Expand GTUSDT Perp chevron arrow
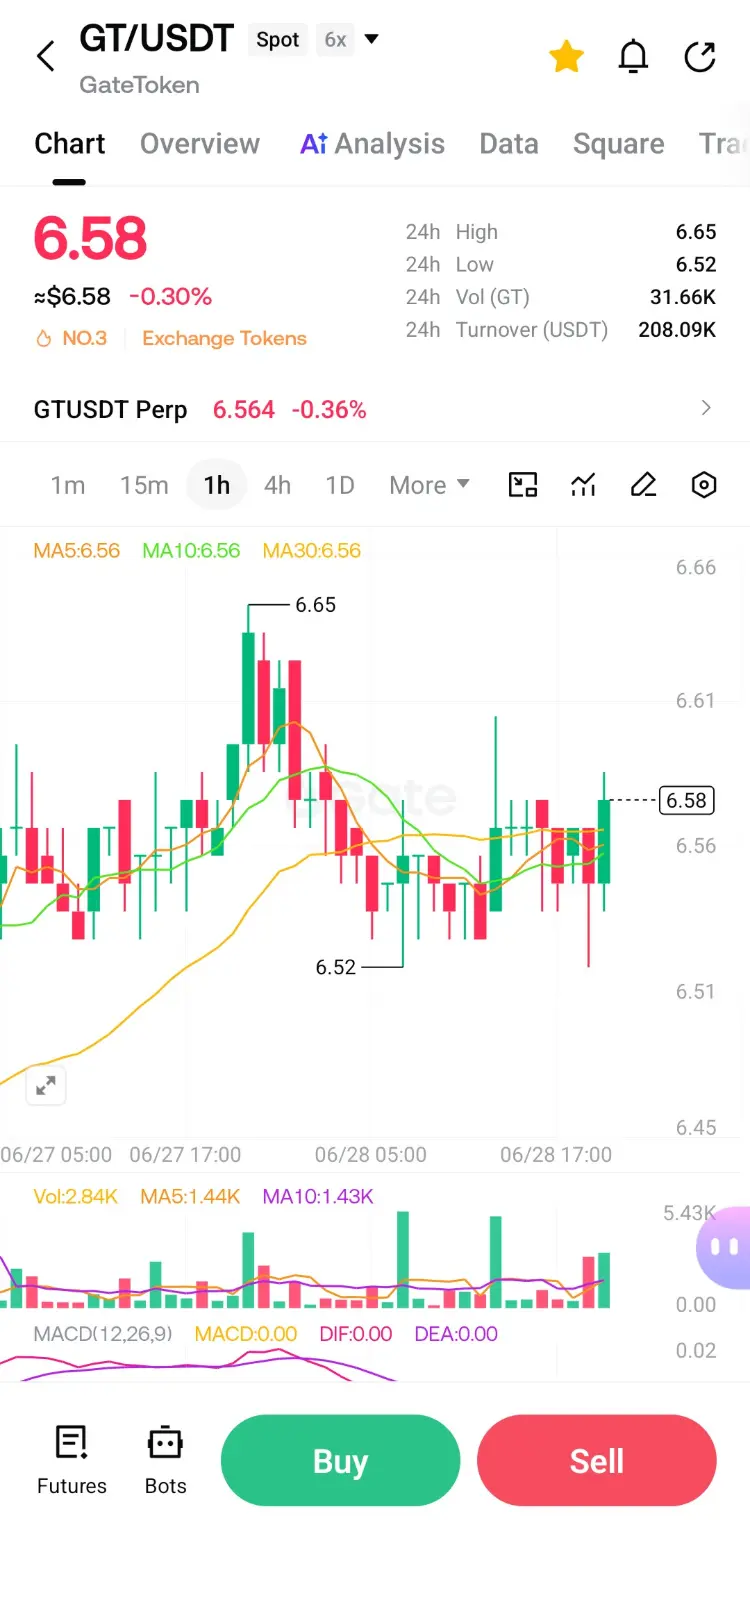 point(706,408)
